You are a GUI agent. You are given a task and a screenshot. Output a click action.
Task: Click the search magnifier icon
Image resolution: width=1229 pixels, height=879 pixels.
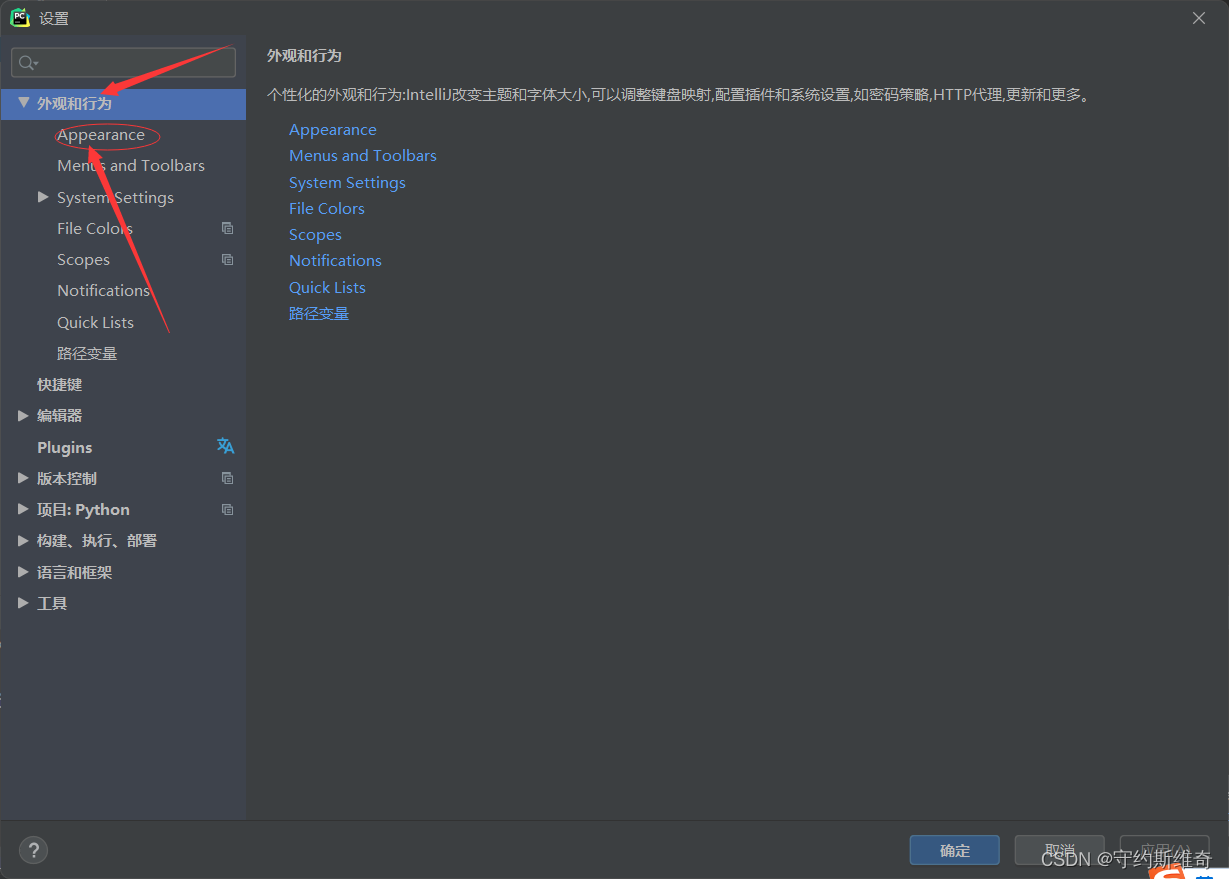pyautogui.click(x=27, y=63)
